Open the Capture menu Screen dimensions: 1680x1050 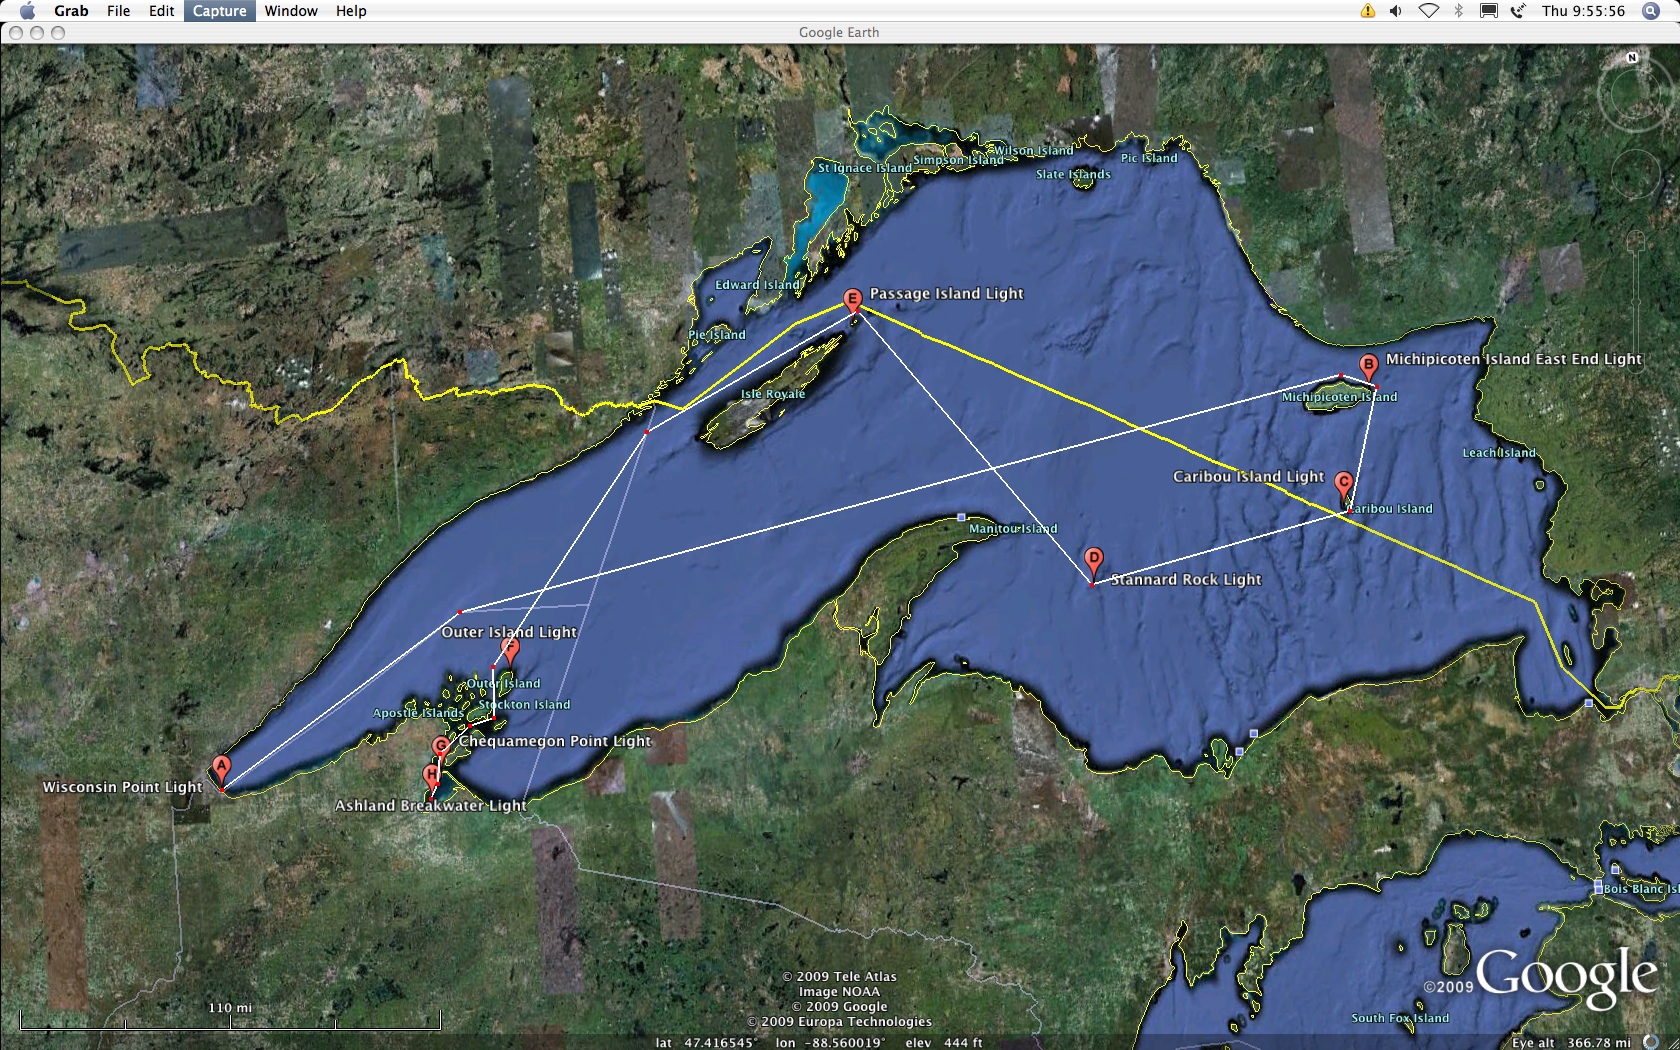(220, 11)
